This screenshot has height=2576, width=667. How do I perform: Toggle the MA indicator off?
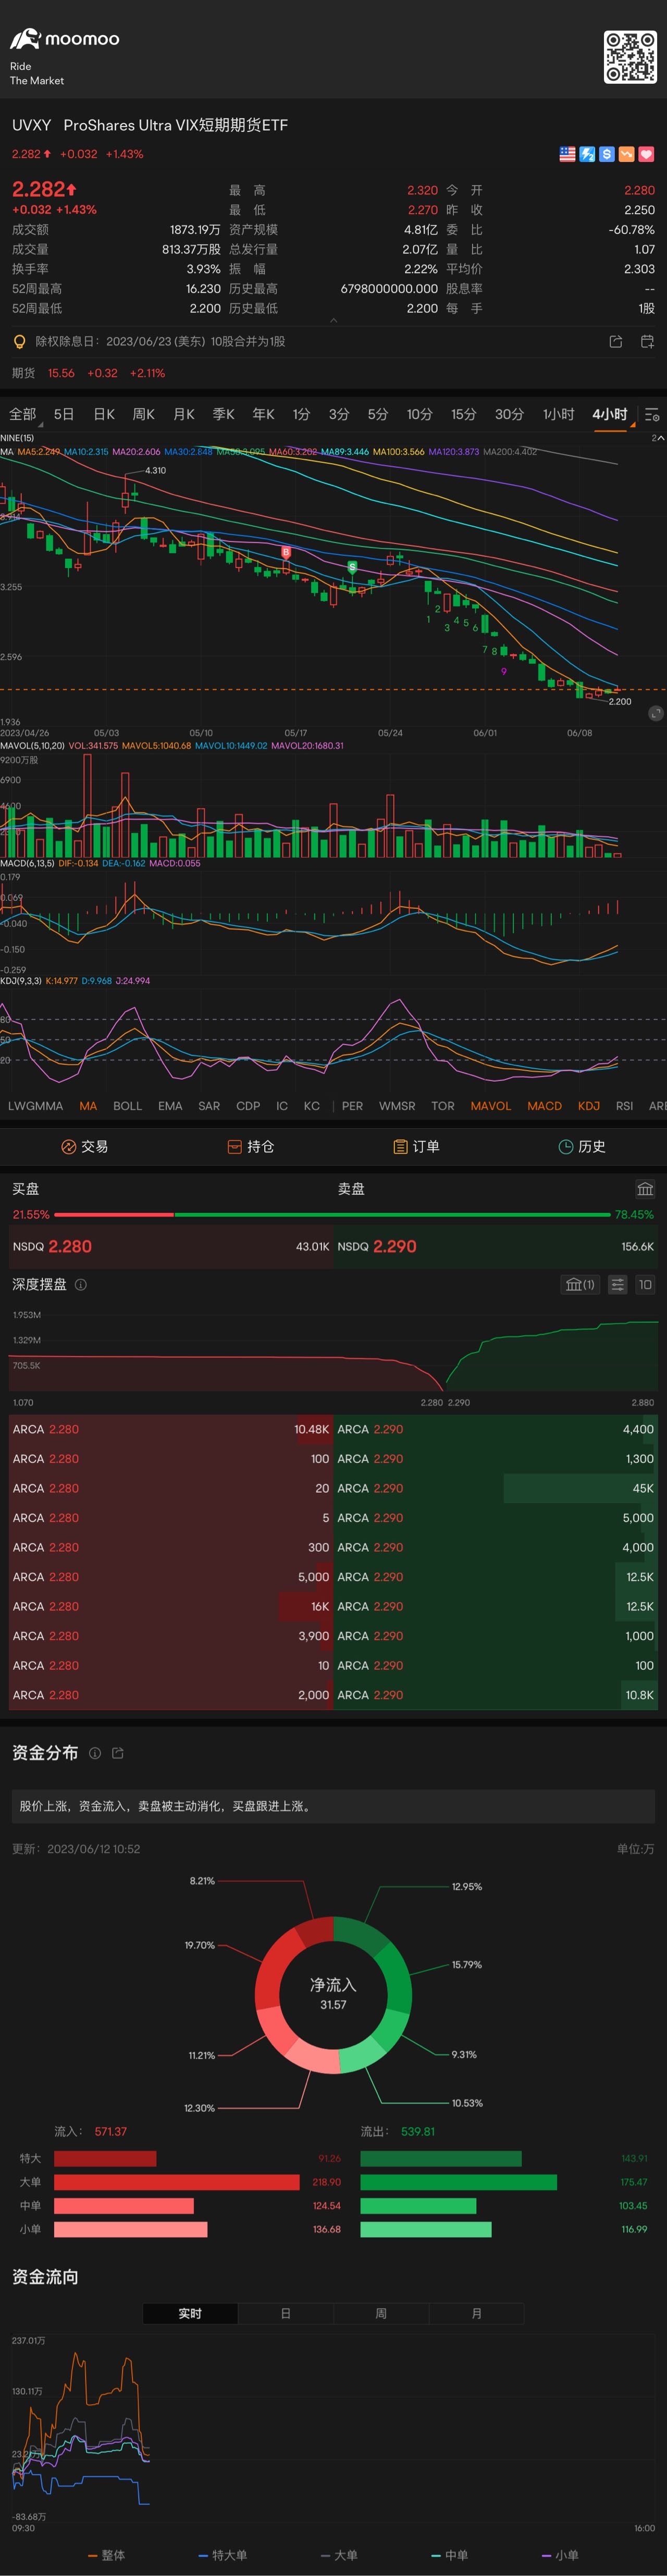pos(88,1106)
